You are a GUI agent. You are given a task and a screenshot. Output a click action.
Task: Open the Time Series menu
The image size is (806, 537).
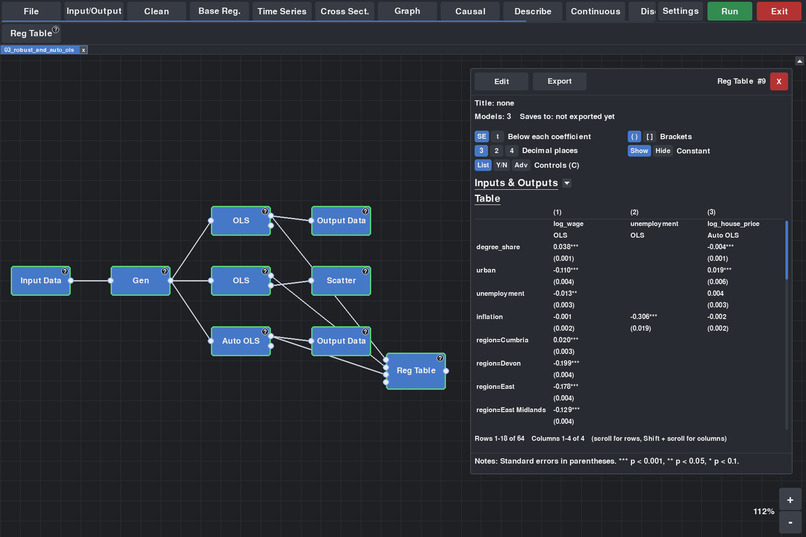click(282, 11)
